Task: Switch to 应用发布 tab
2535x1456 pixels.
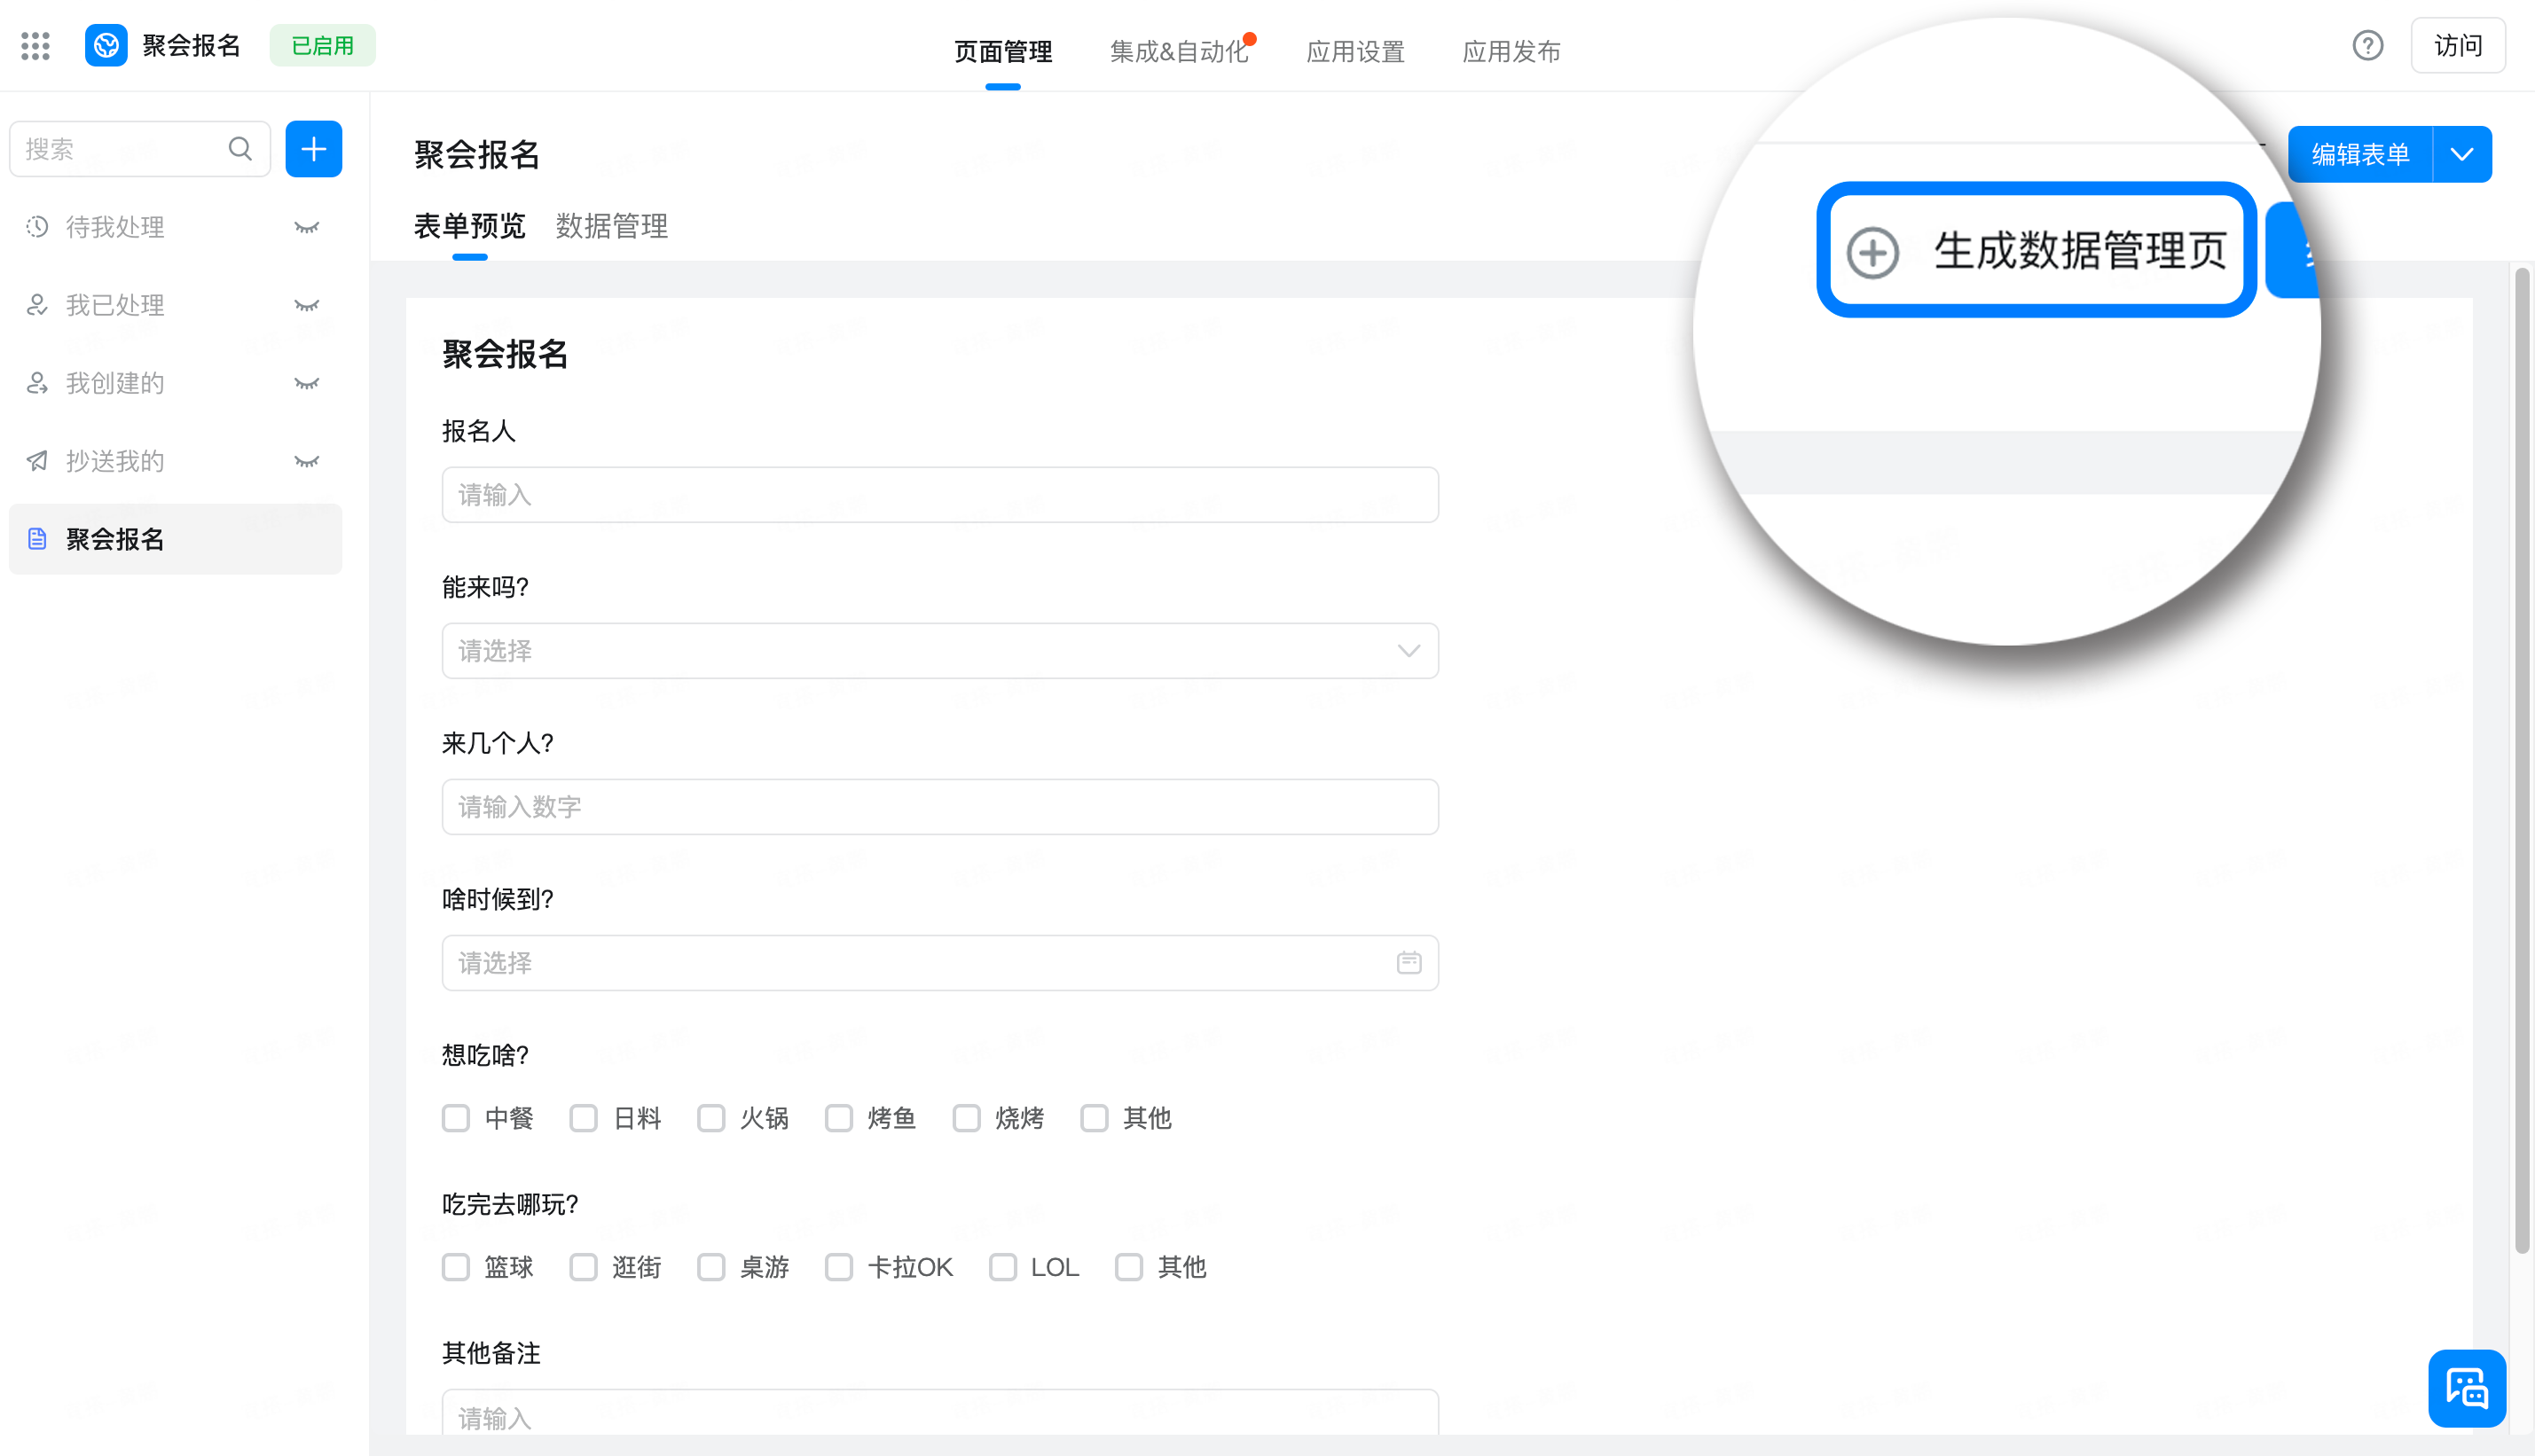Action: pos(1511,51)
